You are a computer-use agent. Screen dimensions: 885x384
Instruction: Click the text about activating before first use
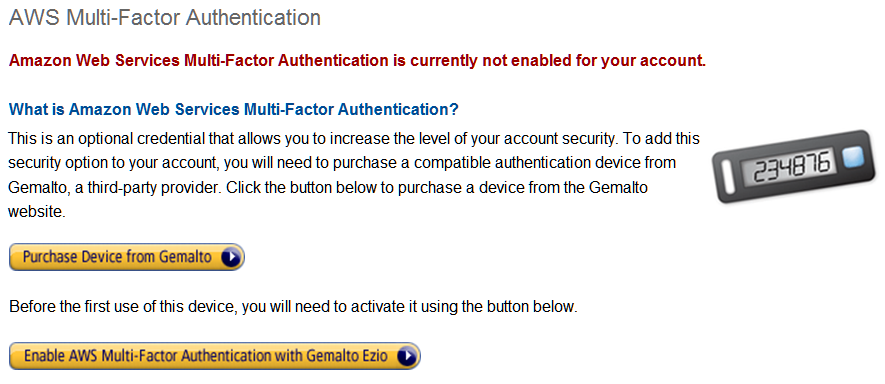(x=293, y=307)
